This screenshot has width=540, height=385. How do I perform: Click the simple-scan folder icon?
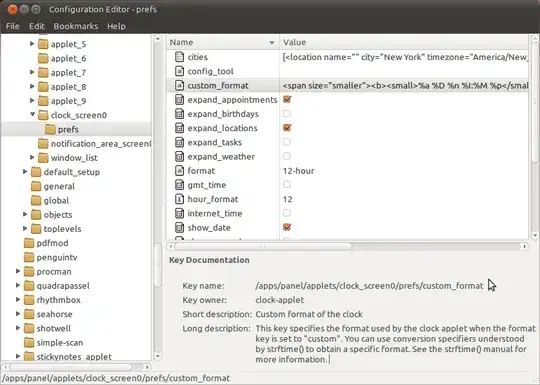point(29,343)
